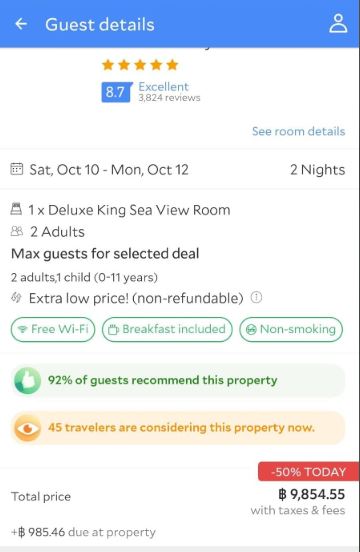This screenshot has height=552, width=360.
Task: Select the Free Wi-Fi badge
Action: coord(53,330)
